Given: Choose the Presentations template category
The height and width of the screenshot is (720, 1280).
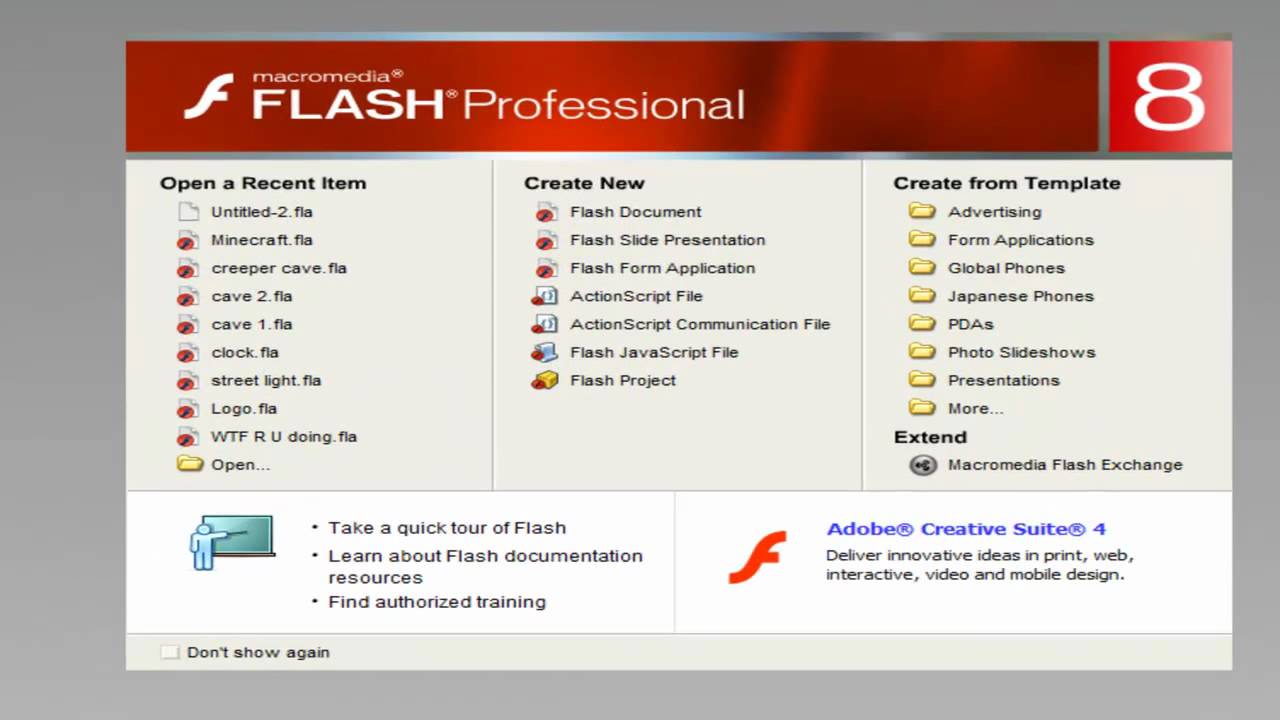Looking at the screenshot, I should (1004, 380).
